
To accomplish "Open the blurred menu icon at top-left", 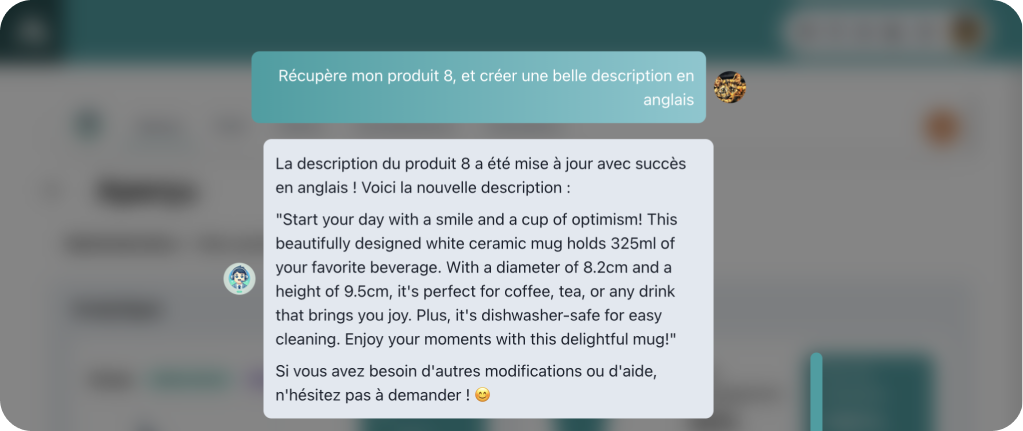I will 31,30.
